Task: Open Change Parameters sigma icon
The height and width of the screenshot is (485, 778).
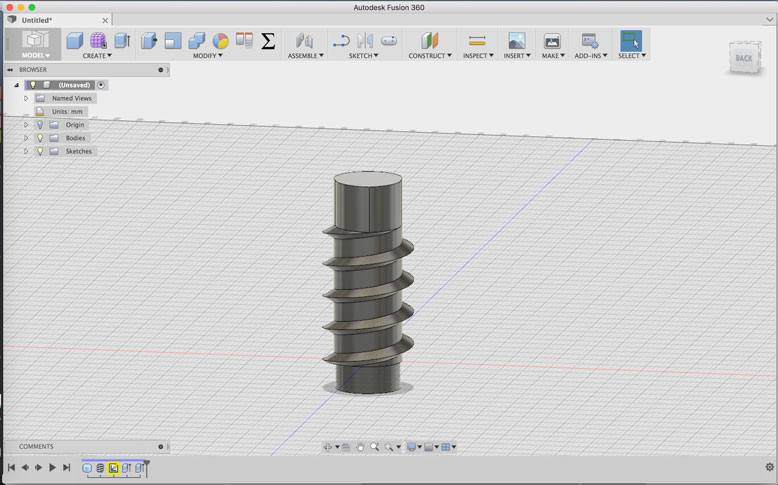Action: (268, 41)
